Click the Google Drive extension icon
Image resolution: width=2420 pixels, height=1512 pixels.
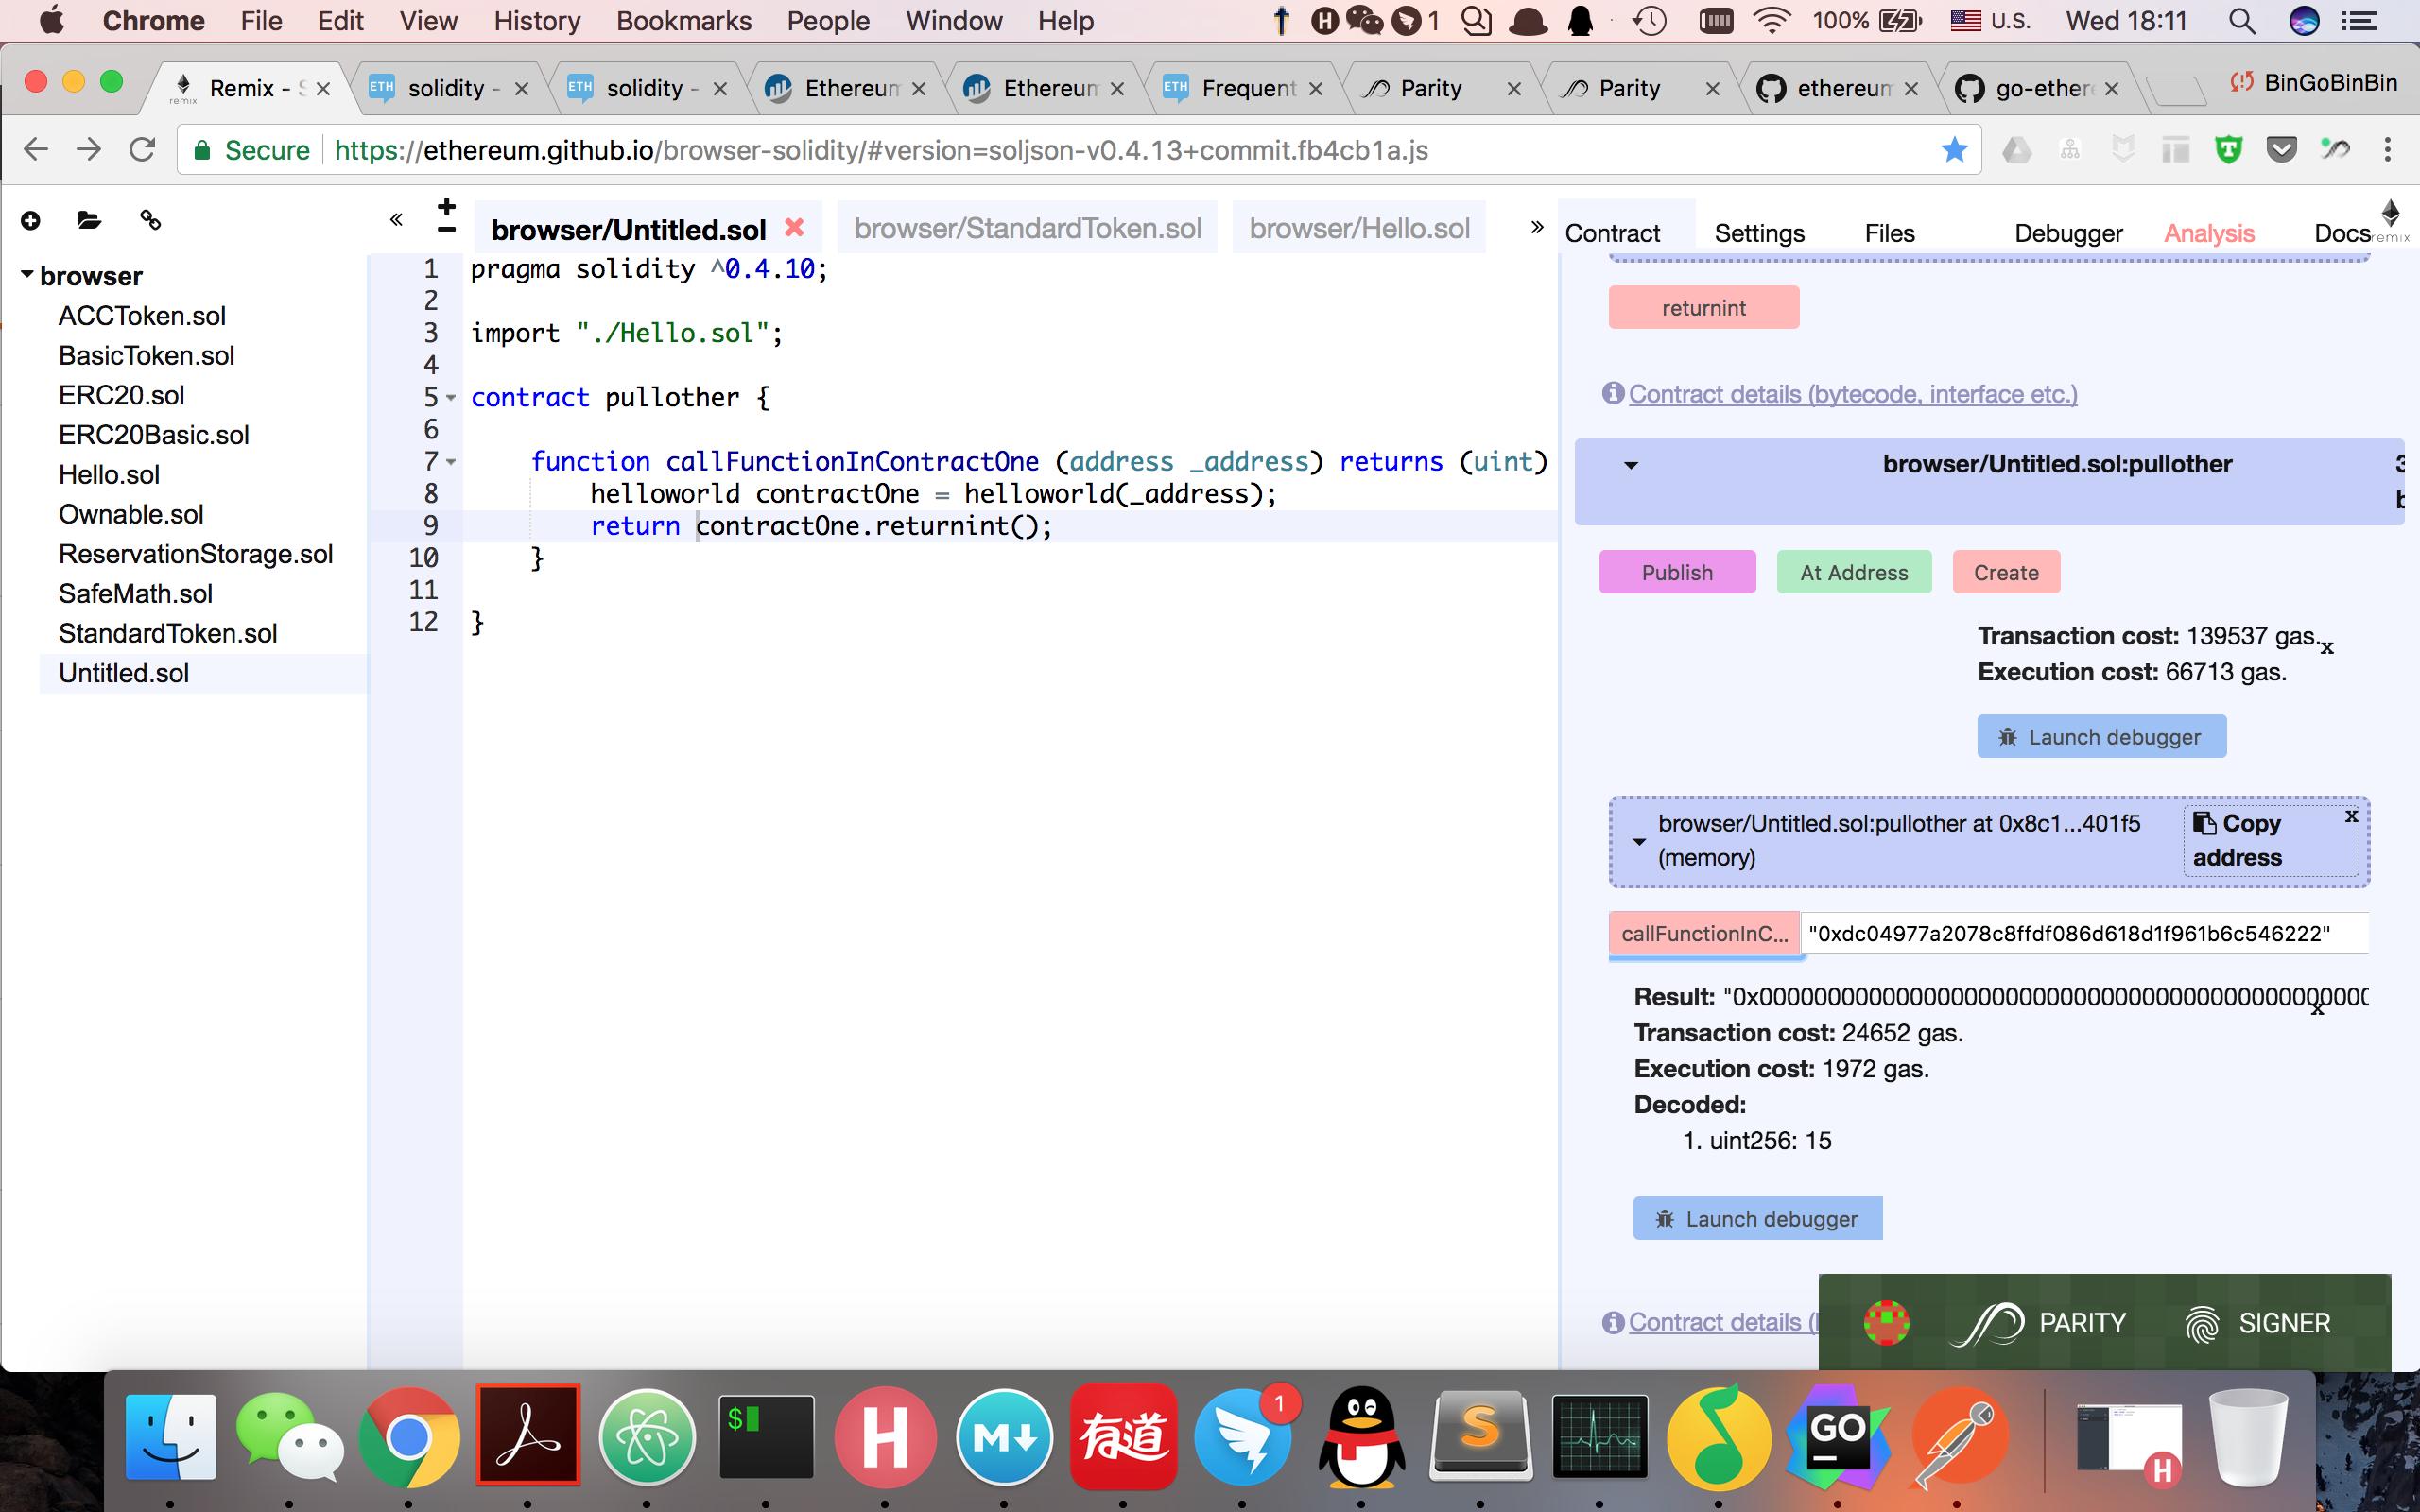pos(2016,150)
